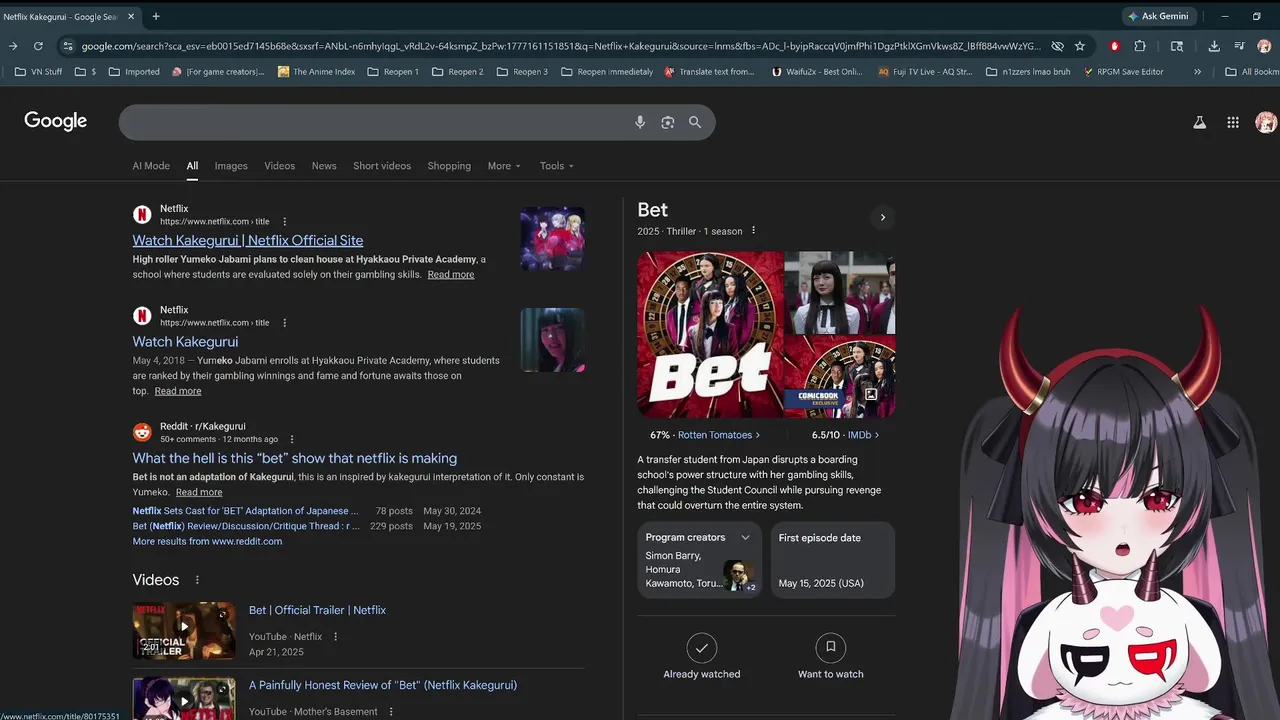Open the Downloads icon in toolbar
Viewport: 1280px width, 720px height.
click(1214, 46)
